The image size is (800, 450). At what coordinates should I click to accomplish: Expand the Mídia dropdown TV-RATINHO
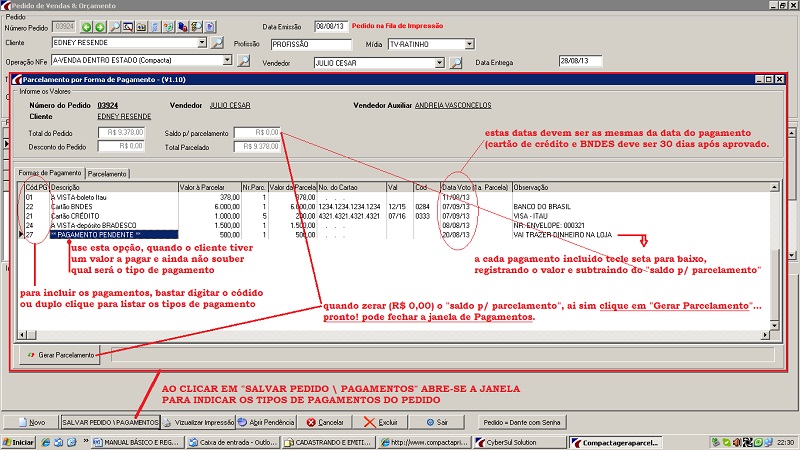[x=469, y=44]
